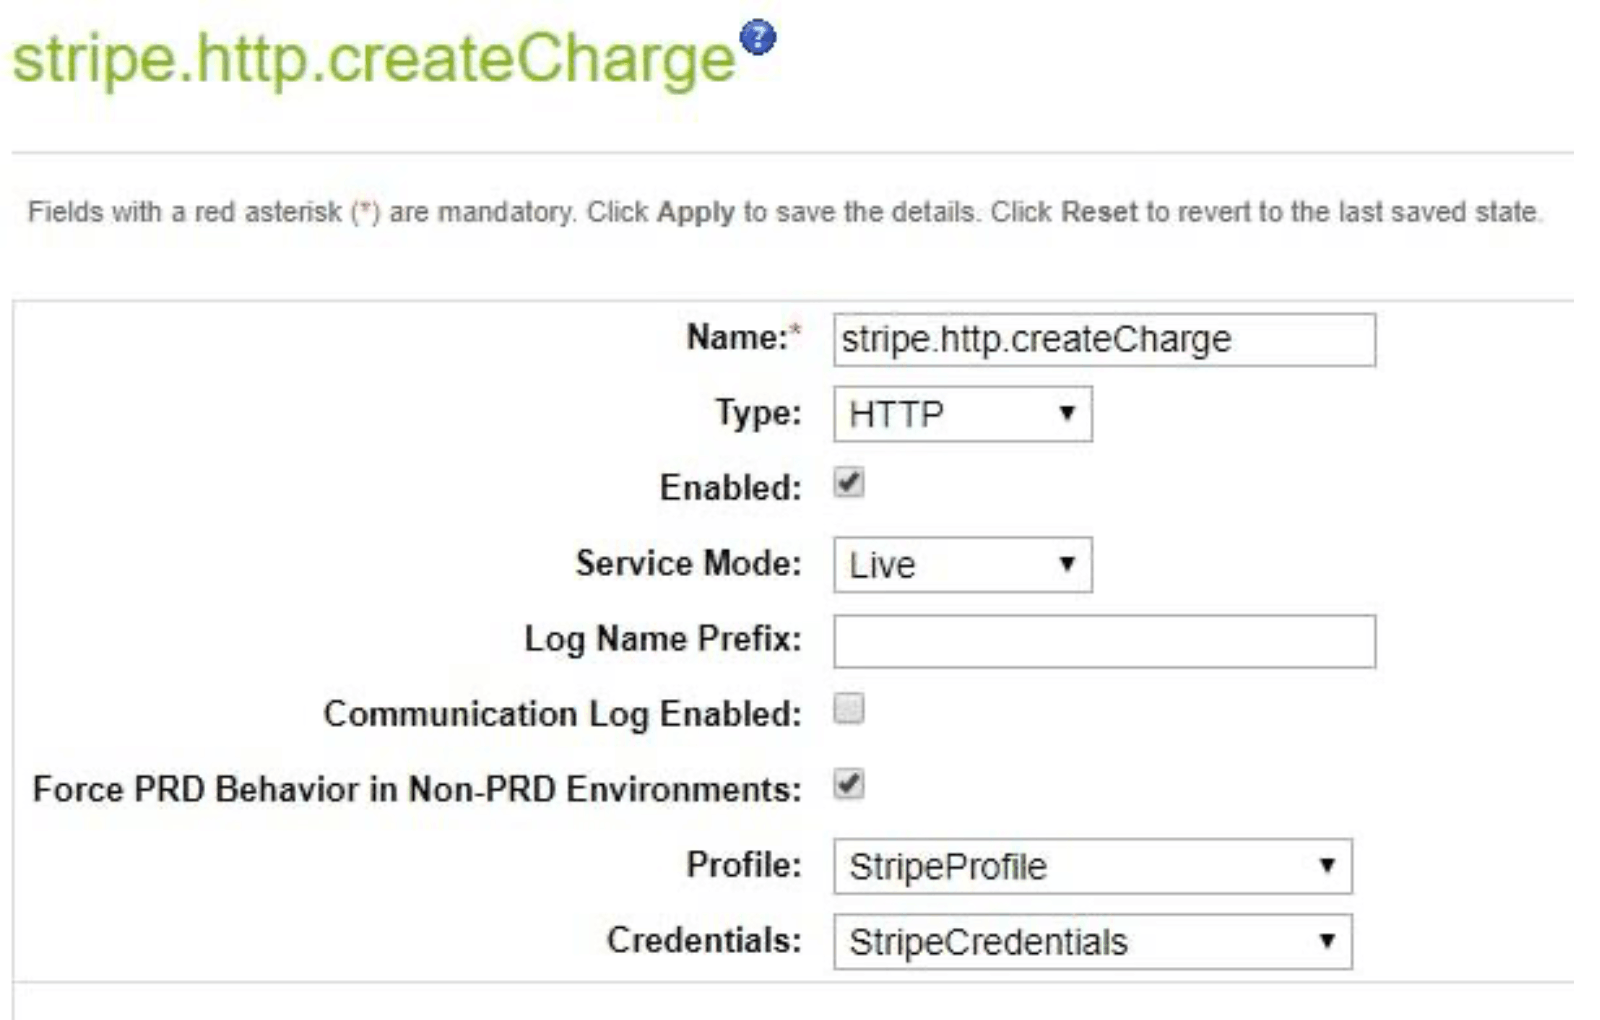
Task: Click the Profile label text
Action: click(744, 864)
